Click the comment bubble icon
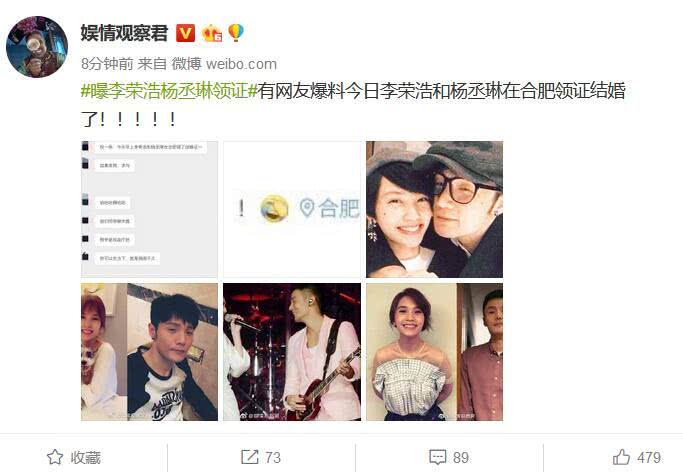The height and width of the screenshot is (475, 683). point(437,457)
